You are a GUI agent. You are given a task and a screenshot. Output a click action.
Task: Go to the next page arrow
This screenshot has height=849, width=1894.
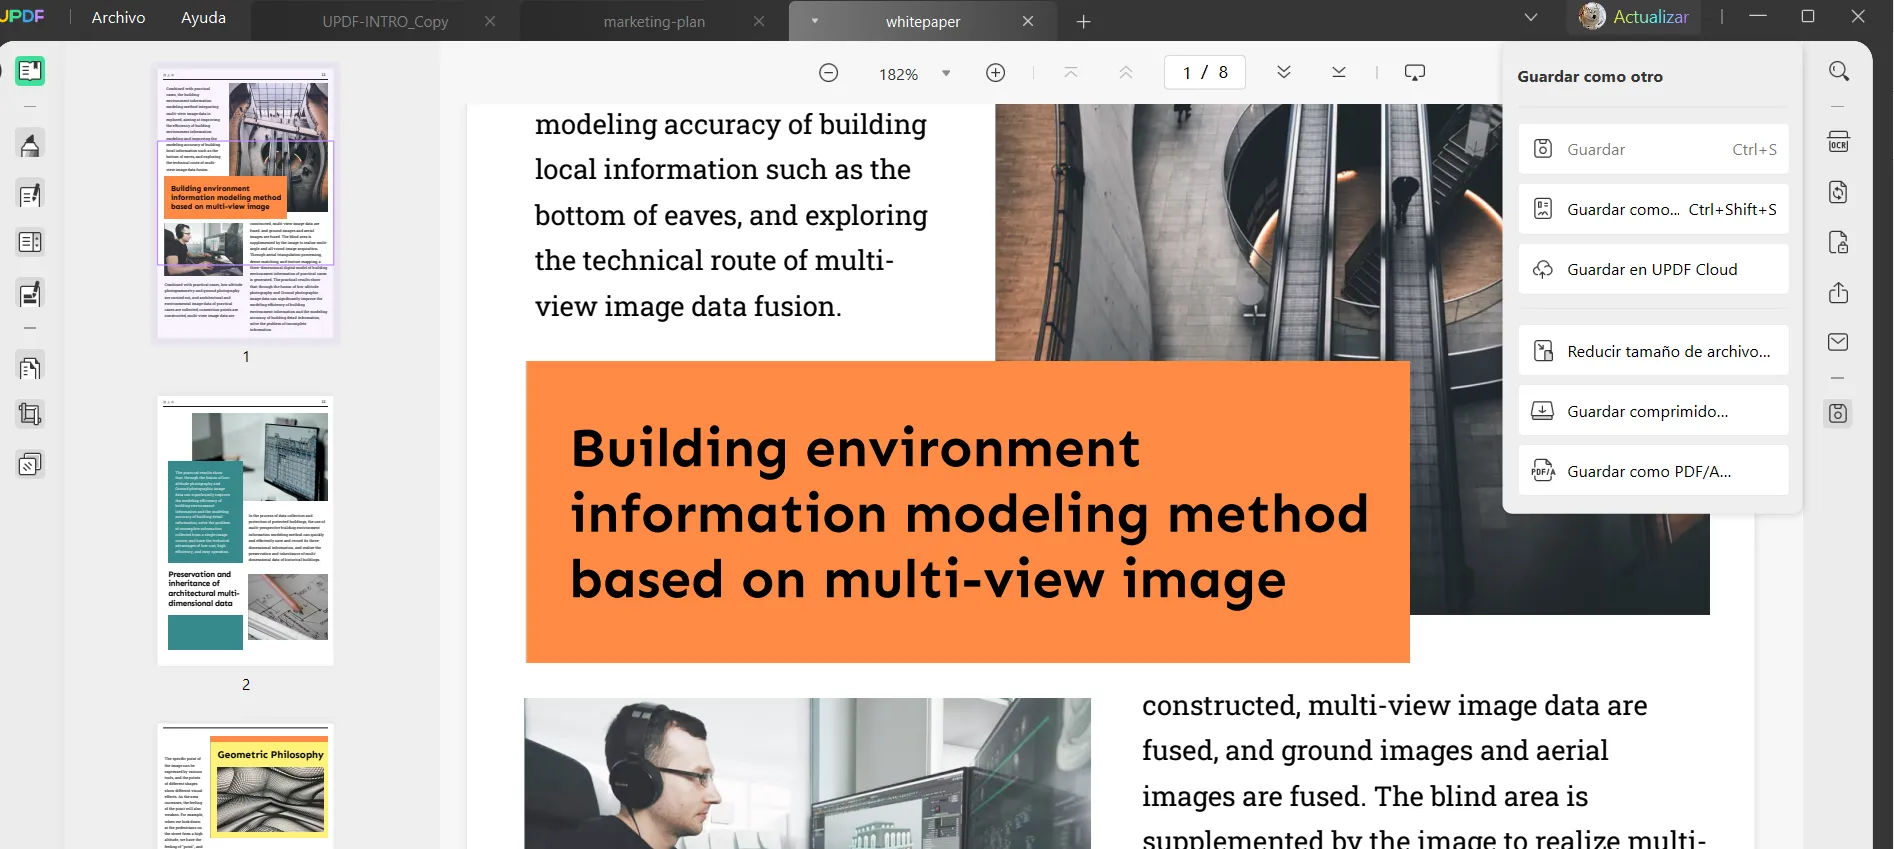tap(1284, 72)
